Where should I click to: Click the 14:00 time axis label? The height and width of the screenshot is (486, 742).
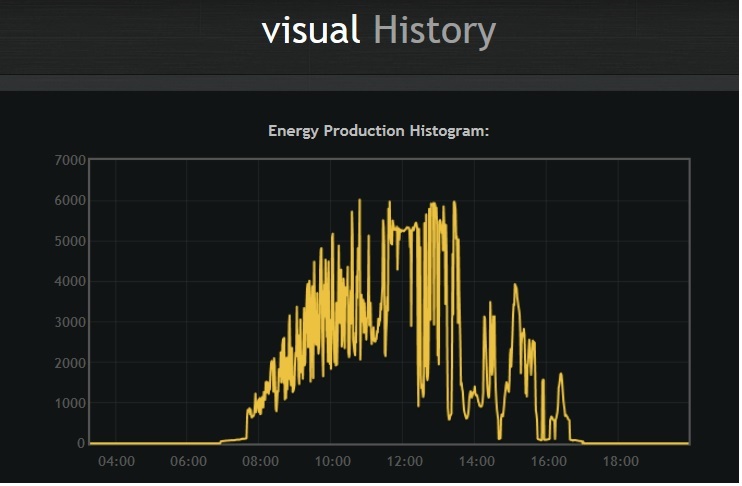(477, 461)
